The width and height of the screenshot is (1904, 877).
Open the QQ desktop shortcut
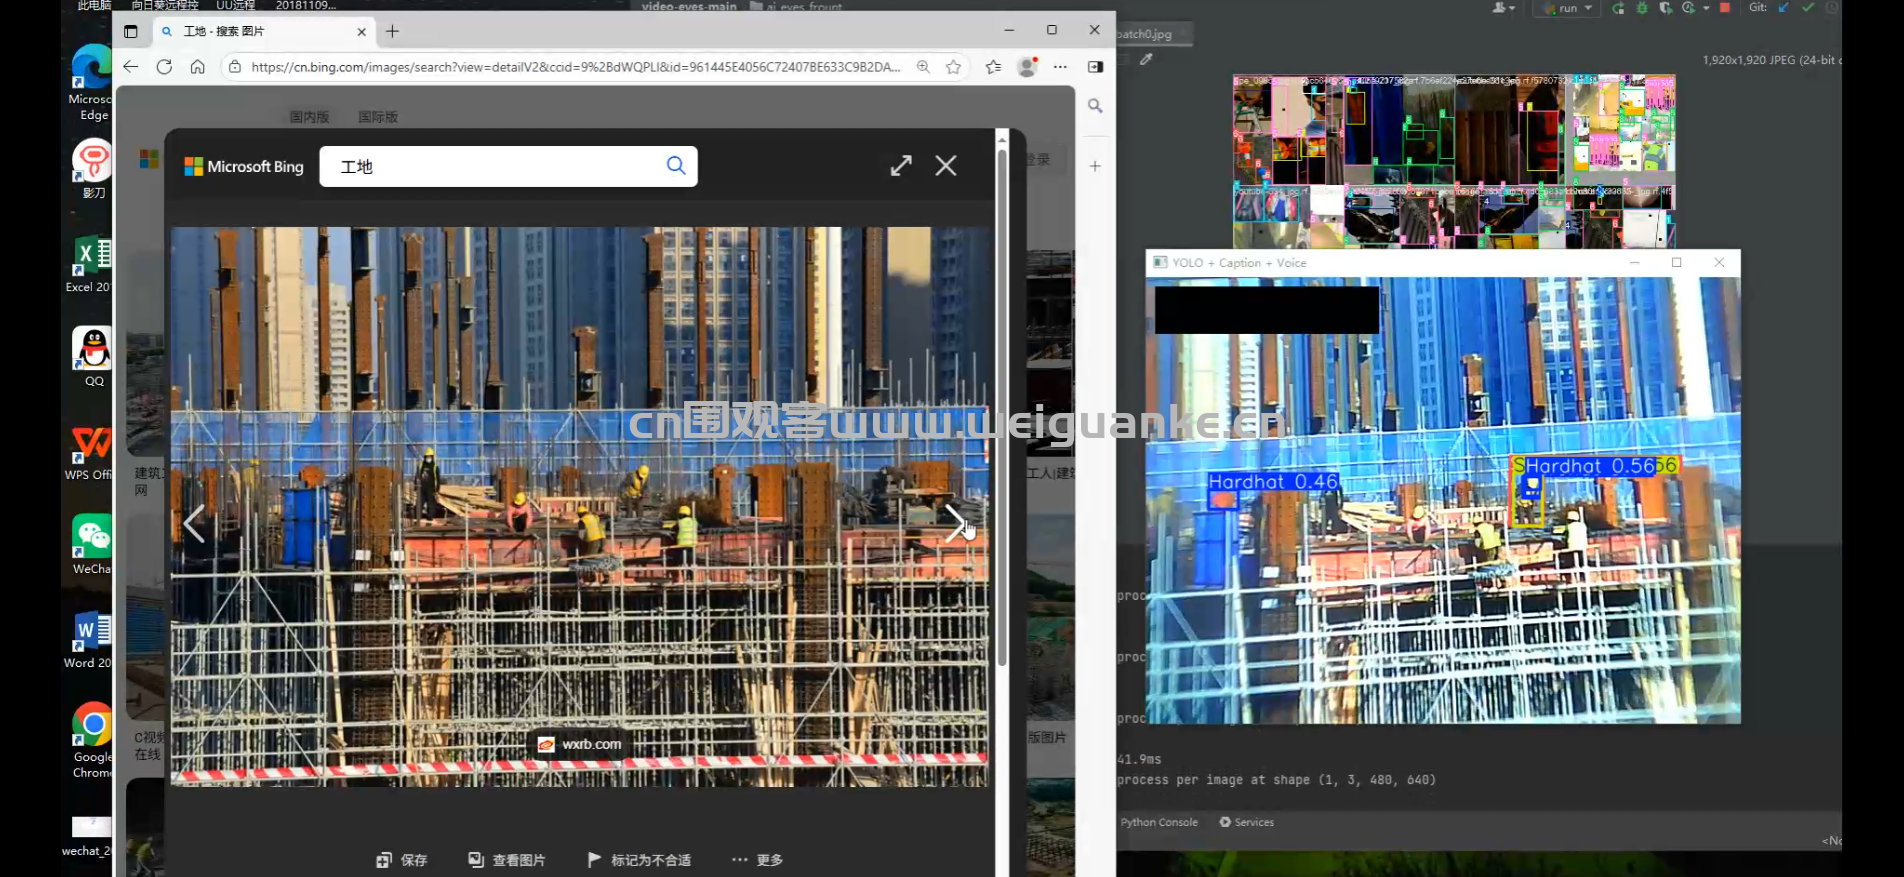pyautogui.click(x=92, y=356)
